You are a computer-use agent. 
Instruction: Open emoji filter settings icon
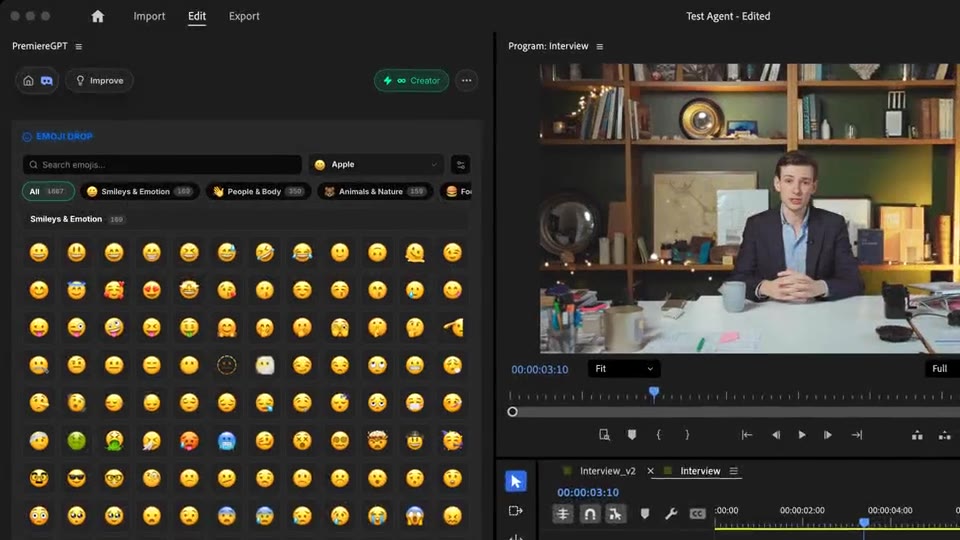[x=460, y=165]
